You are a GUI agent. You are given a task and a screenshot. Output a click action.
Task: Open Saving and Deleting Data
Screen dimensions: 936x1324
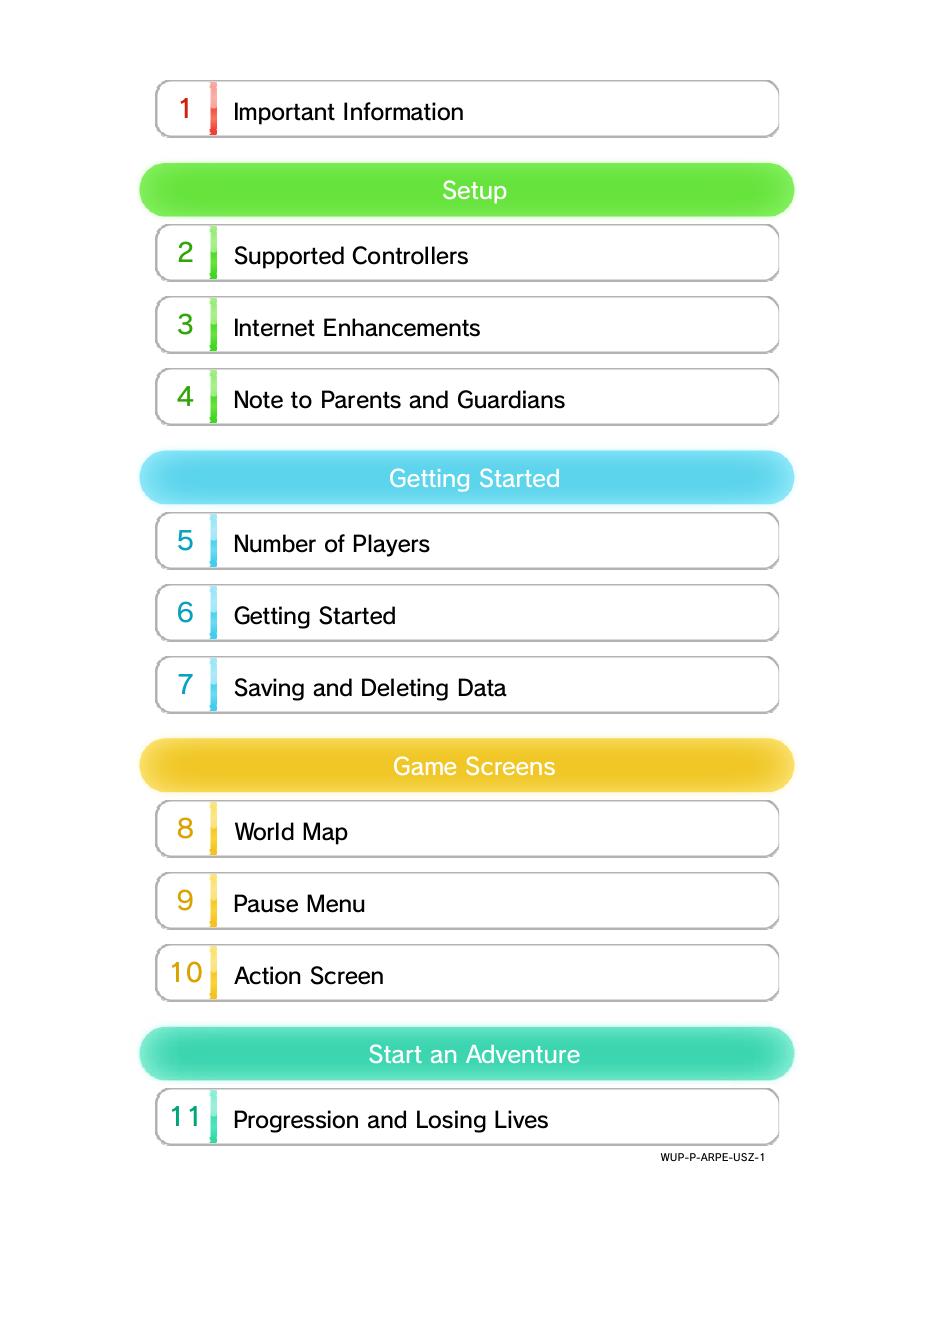pyautogui.click(x=466, y=686)
